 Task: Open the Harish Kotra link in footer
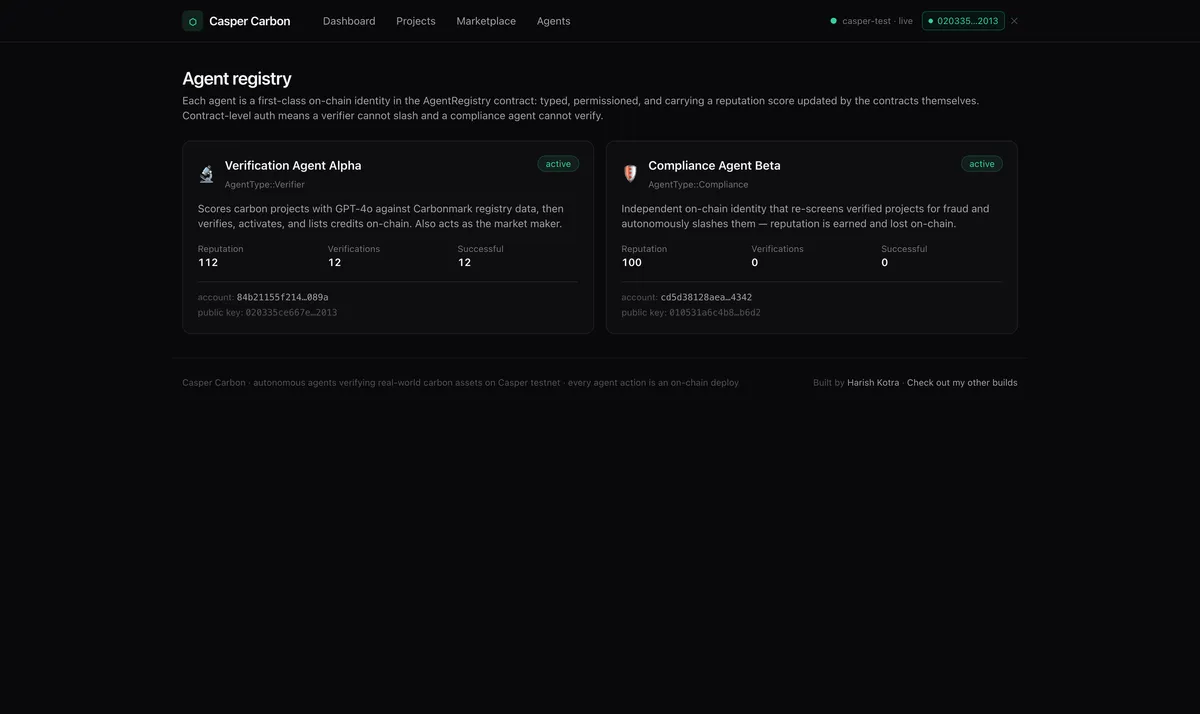(873, 383)
